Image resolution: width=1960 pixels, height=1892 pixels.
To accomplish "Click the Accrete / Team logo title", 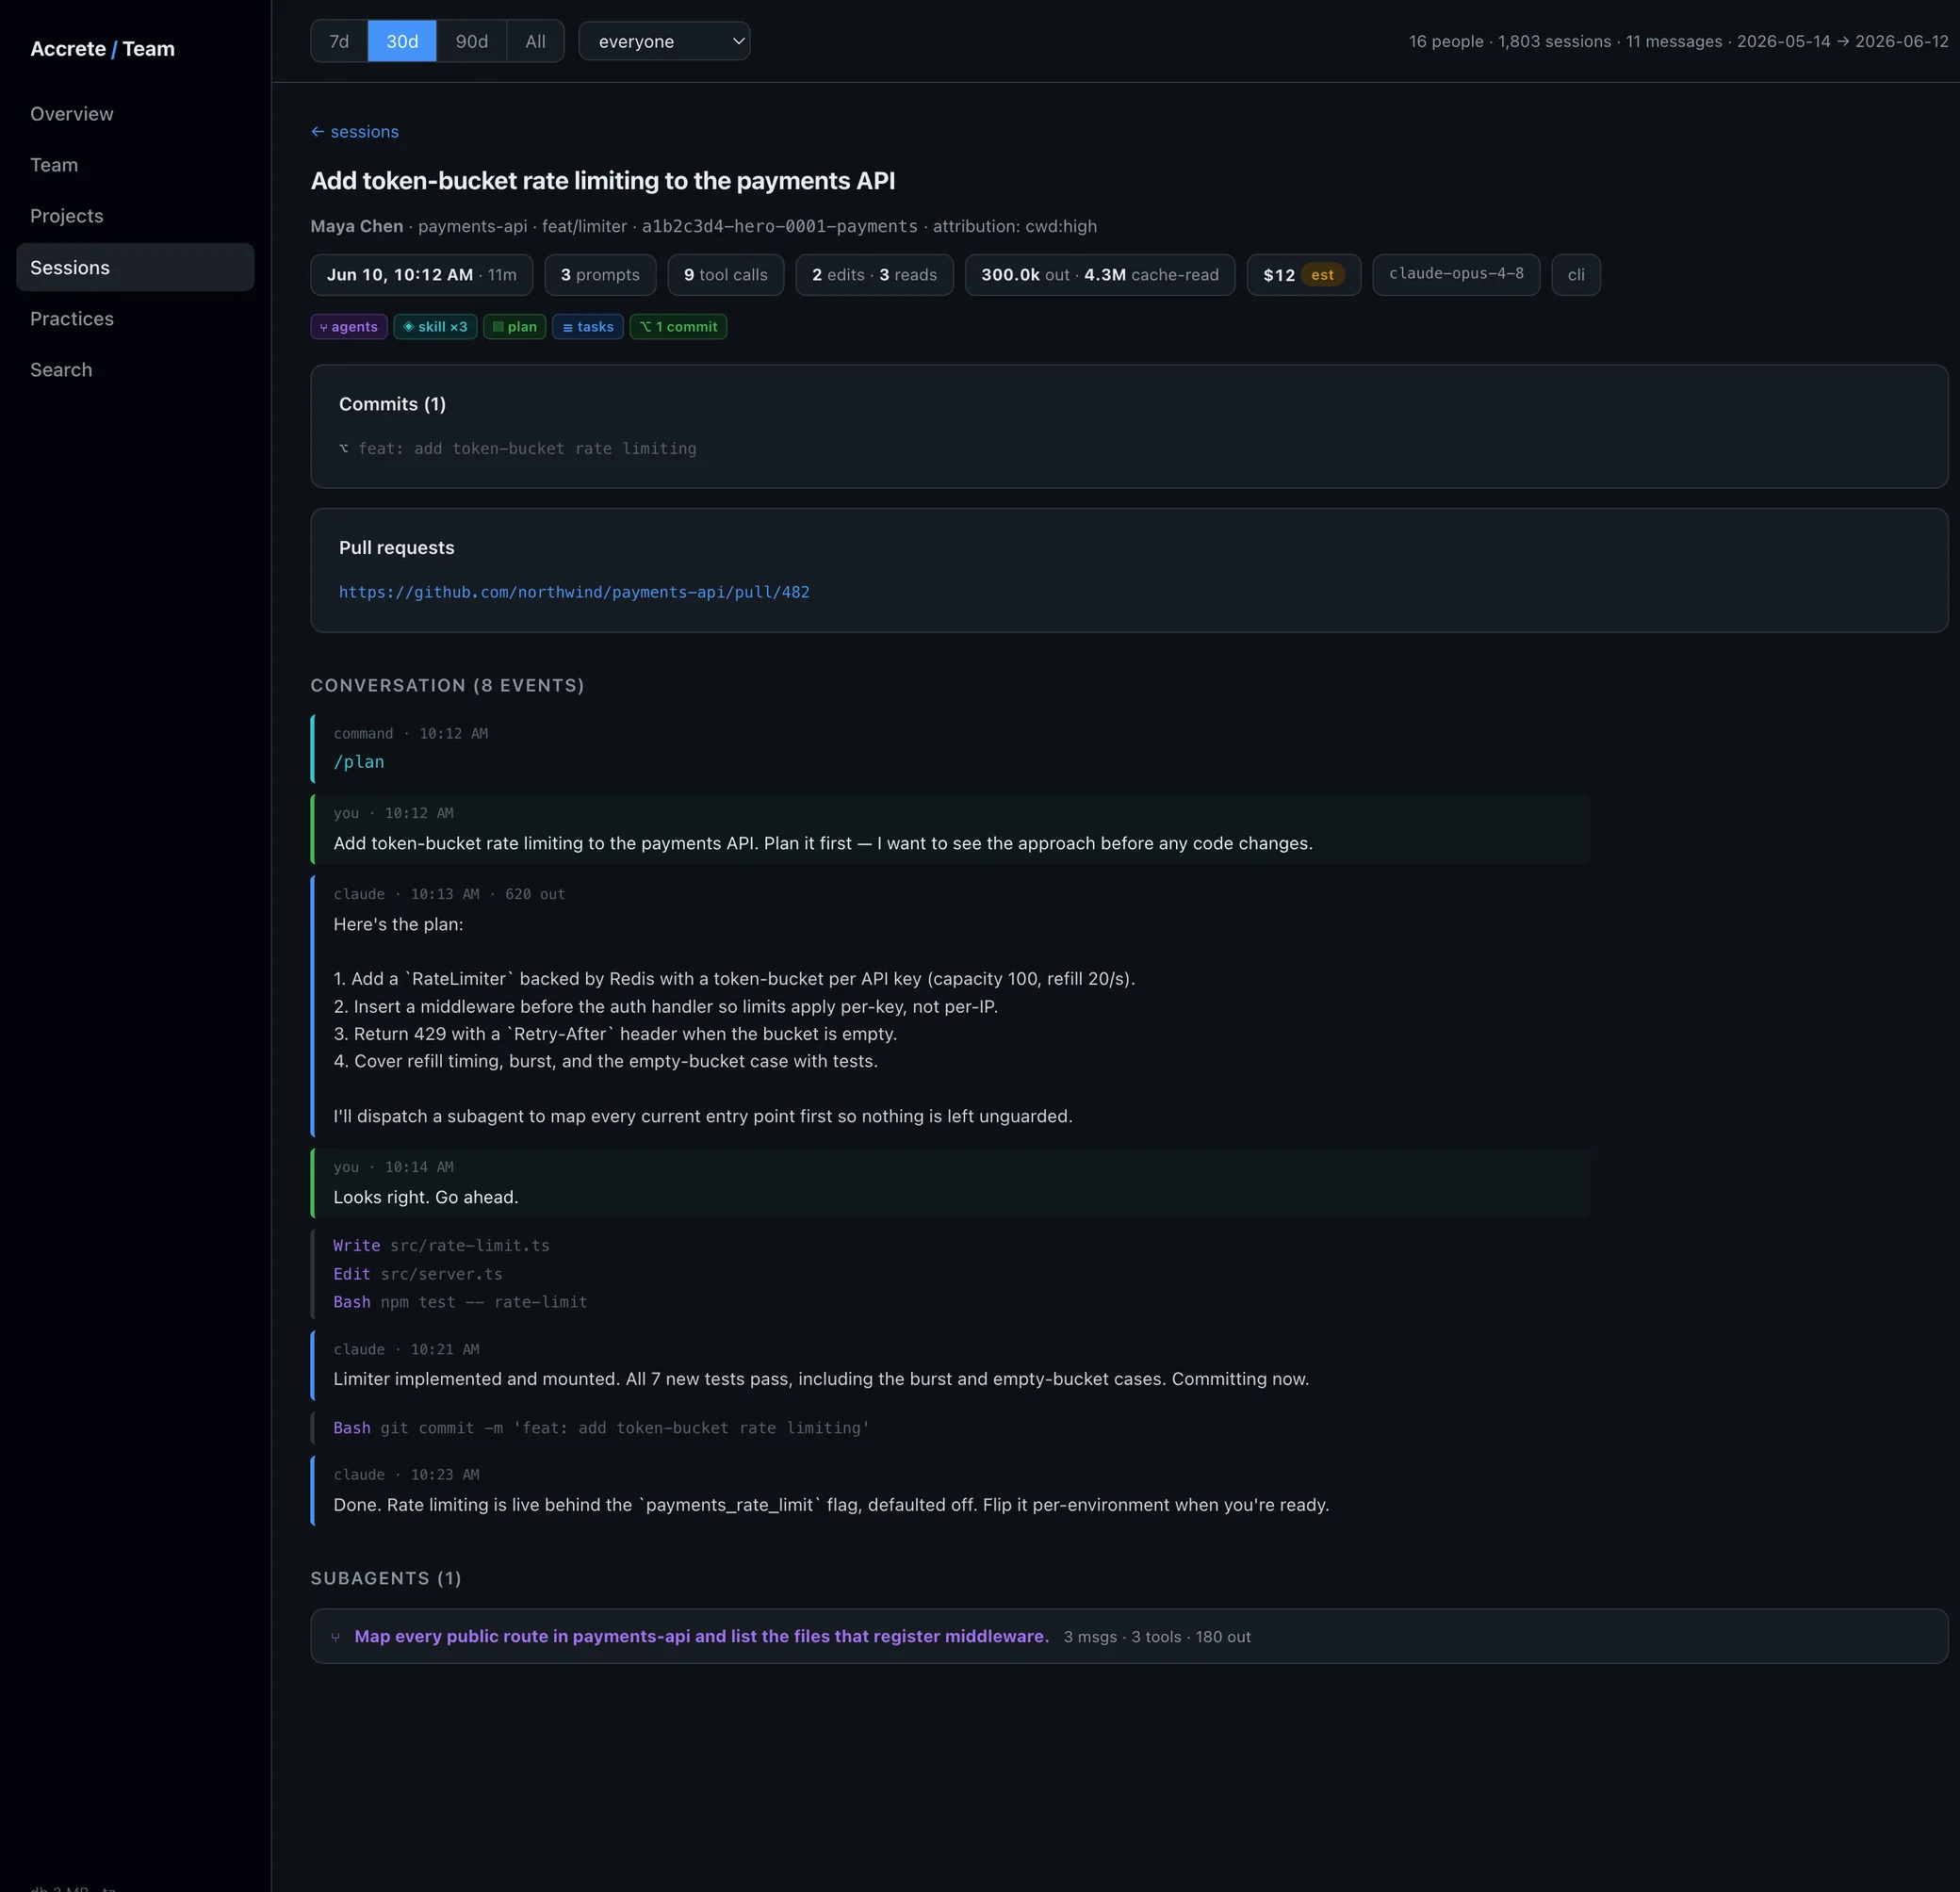I will (102, 49).
